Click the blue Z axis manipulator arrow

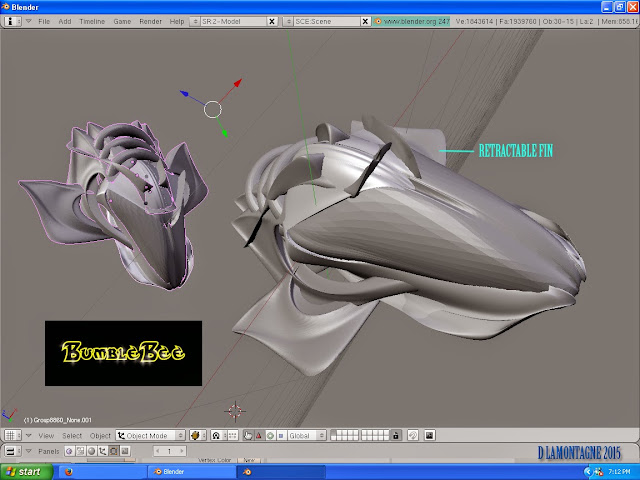pos(184,94)
